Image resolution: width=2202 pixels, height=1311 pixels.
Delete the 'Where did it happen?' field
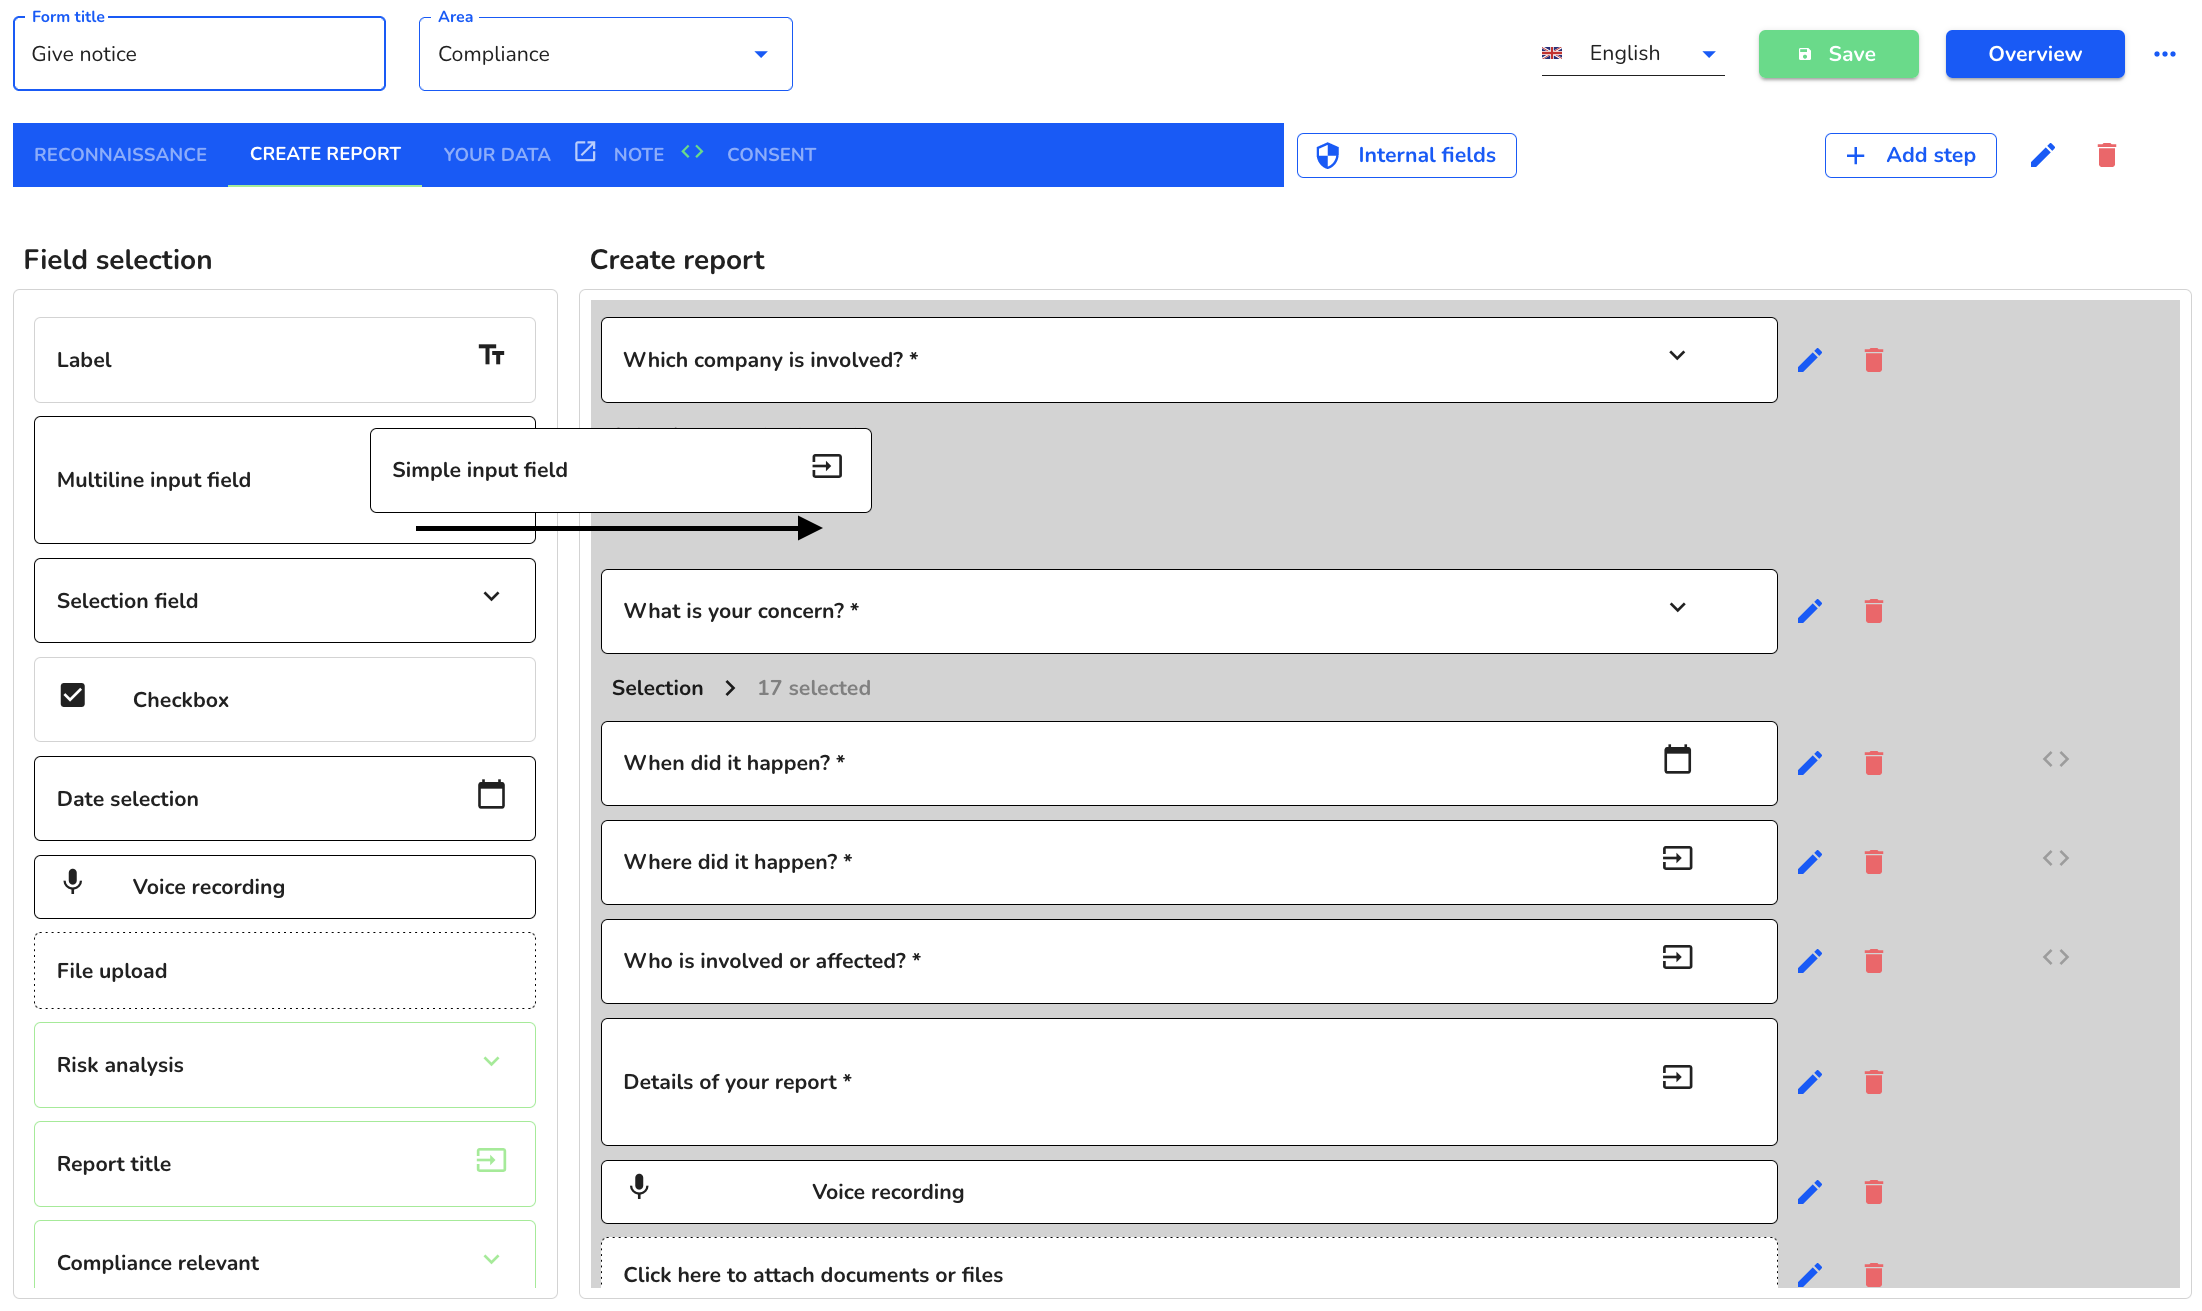pyautogui.click(x=1873, y=862)
